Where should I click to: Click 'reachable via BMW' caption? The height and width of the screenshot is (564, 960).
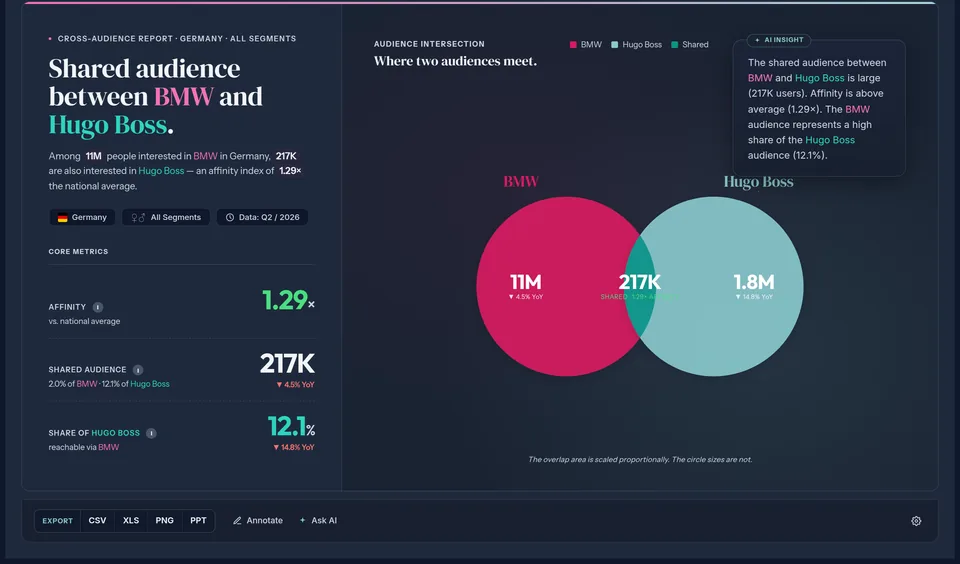pos(84,448)
